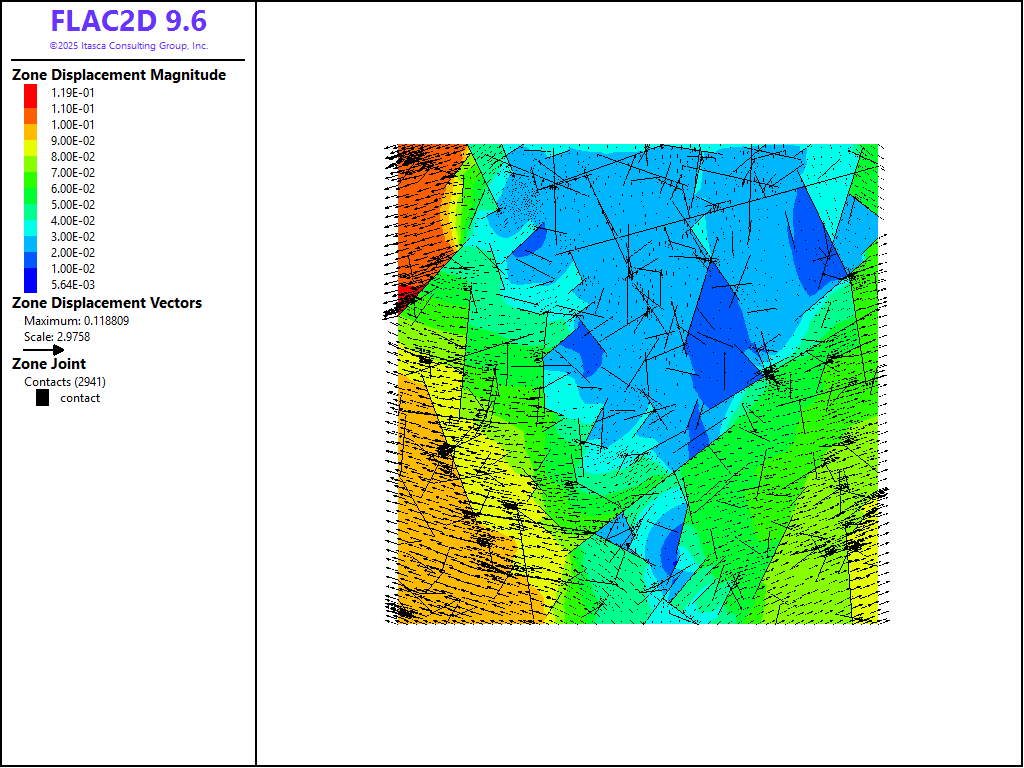Pick the yellow 9.00E-02 color swatch
The image size is (1024, 768).
coord(31,140)
